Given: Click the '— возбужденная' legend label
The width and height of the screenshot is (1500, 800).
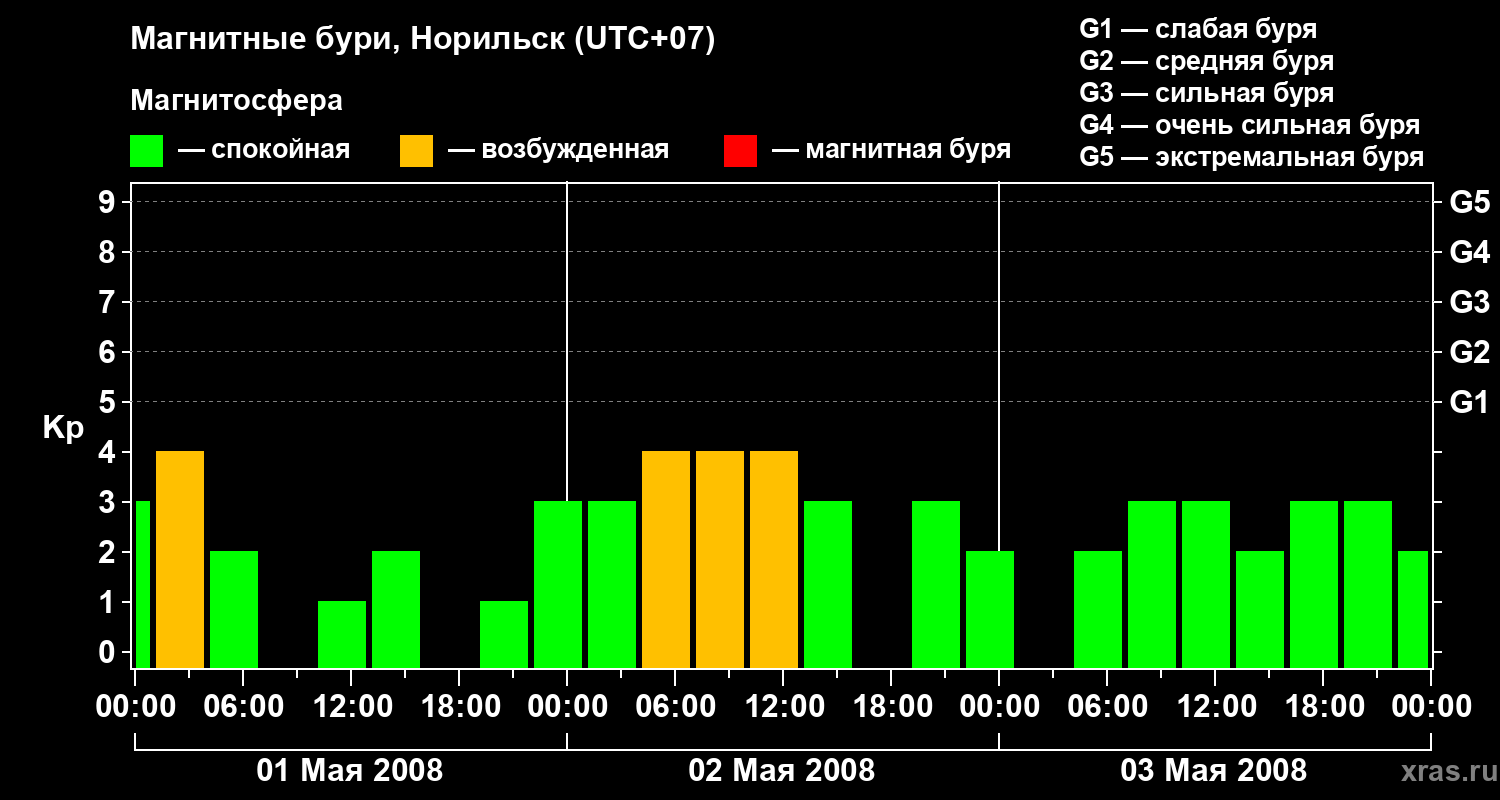Looking at the screenshot, I should [558, 150].
